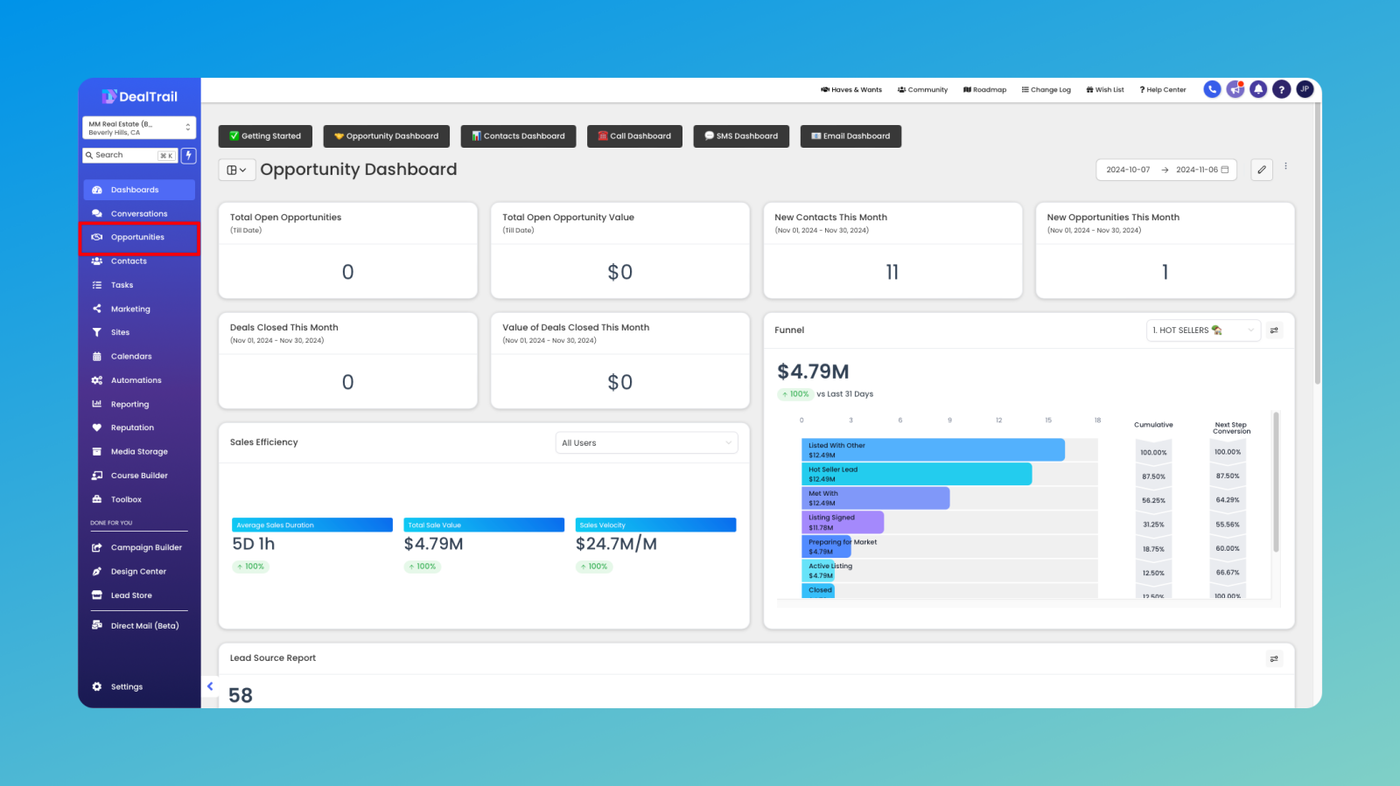Screen dimensions: 1400x786
Task: Click the Funnel widget filter settings icon
Action: tap(1274, 330)
